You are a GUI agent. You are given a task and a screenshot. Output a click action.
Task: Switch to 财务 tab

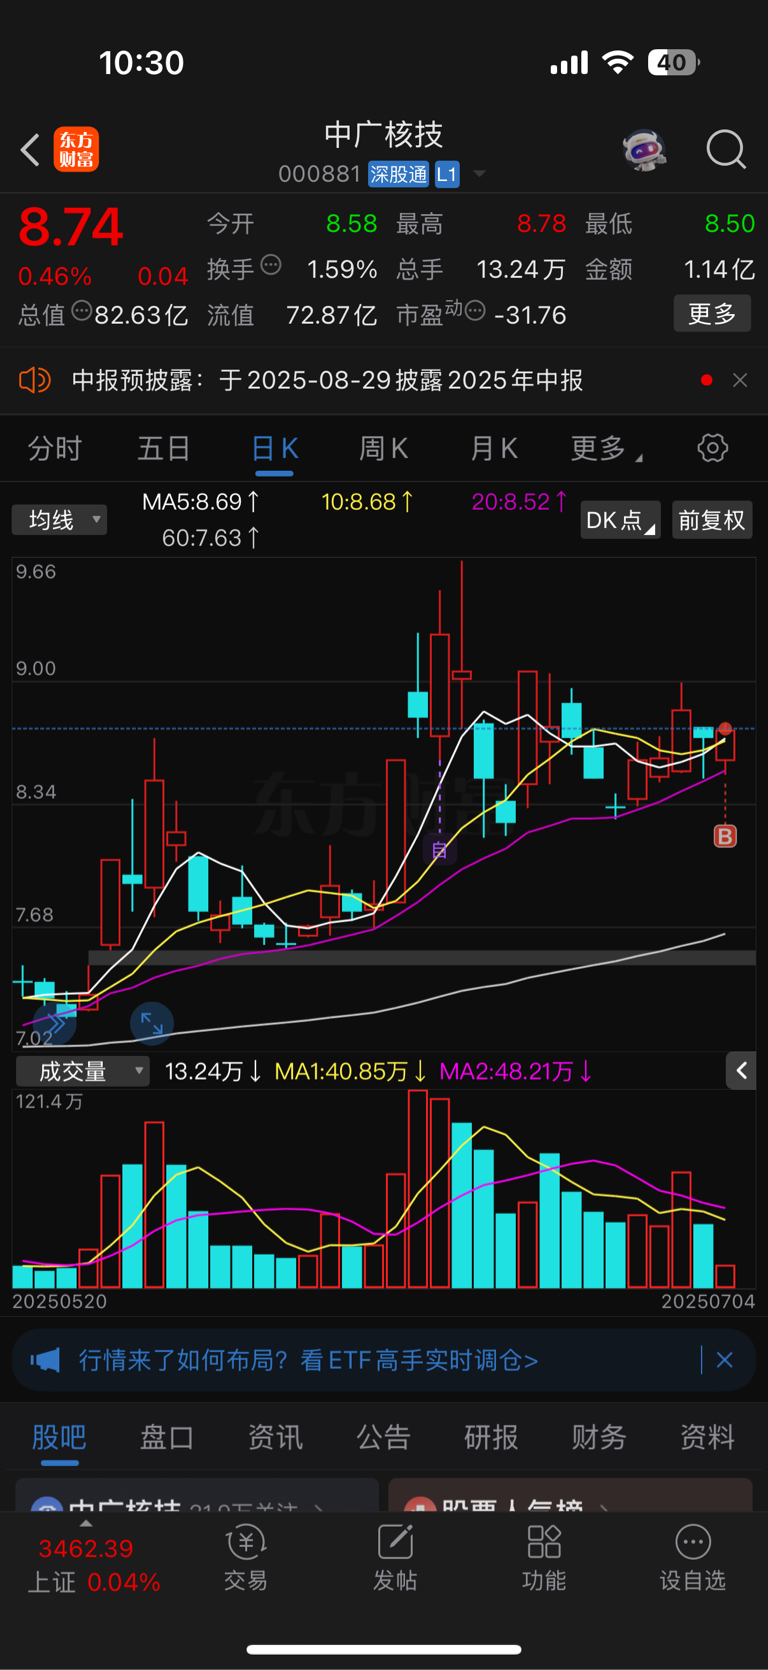(599, 1437)
